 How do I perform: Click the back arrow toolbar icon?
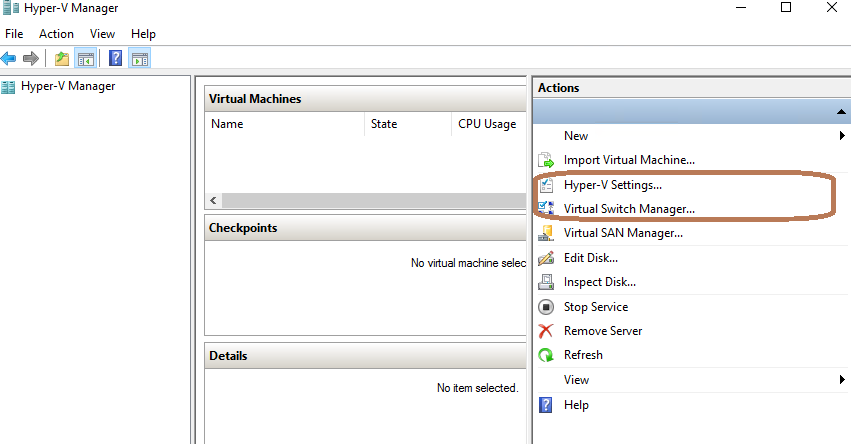click(x=8, y=59)
